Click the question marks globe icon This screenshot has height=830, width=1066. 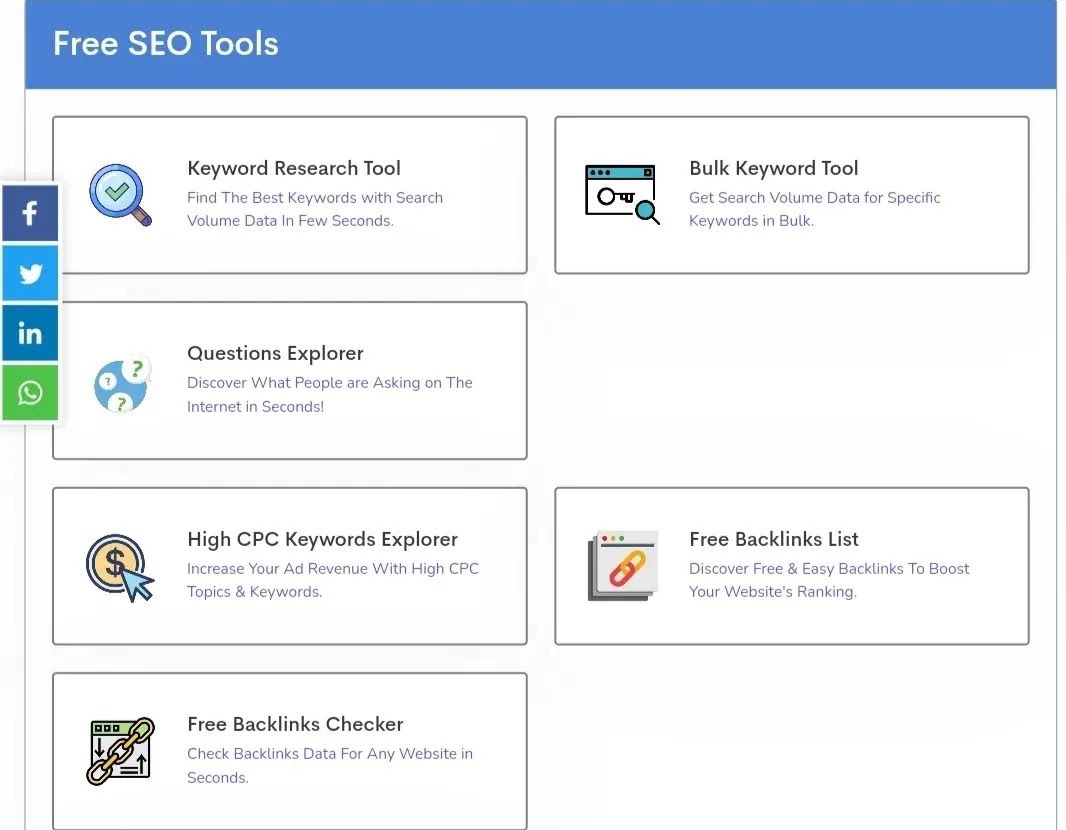pos(122,383)
